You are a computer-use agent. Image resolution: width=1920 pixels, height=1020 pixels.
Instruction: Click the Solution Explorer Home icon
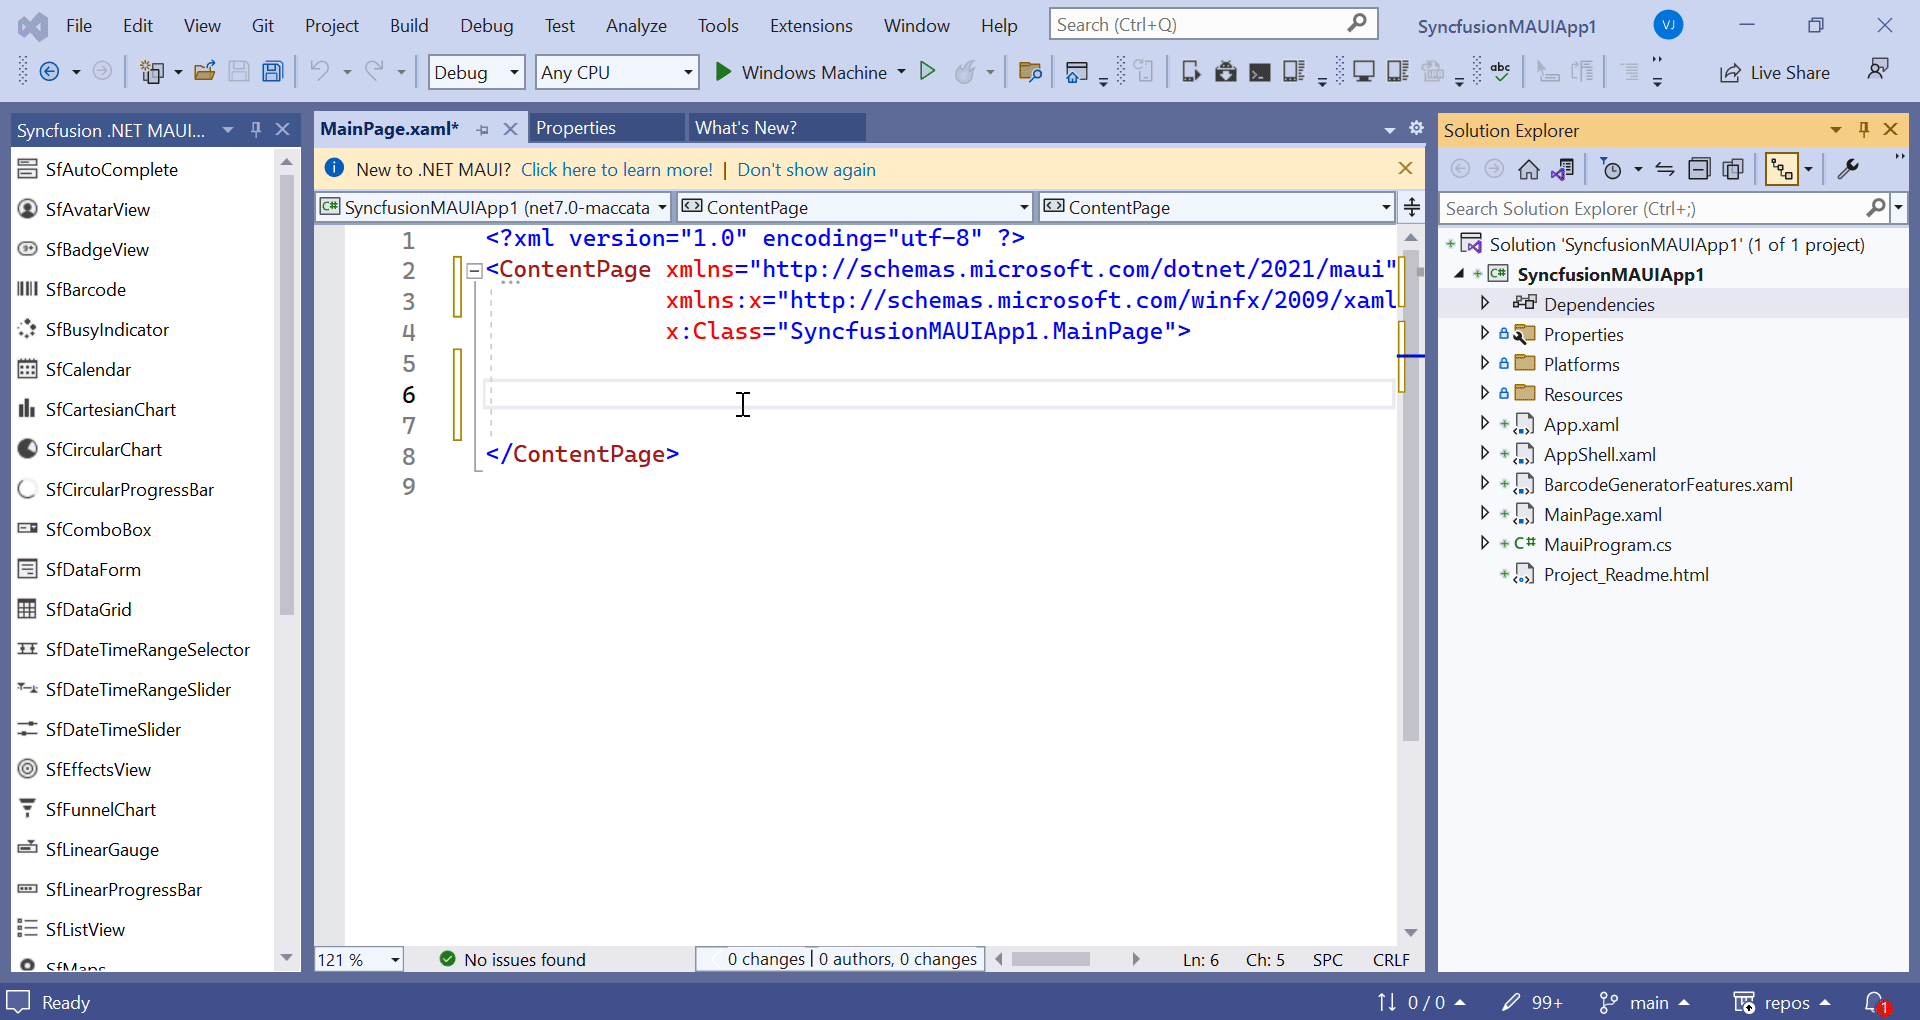[1528, 169]
